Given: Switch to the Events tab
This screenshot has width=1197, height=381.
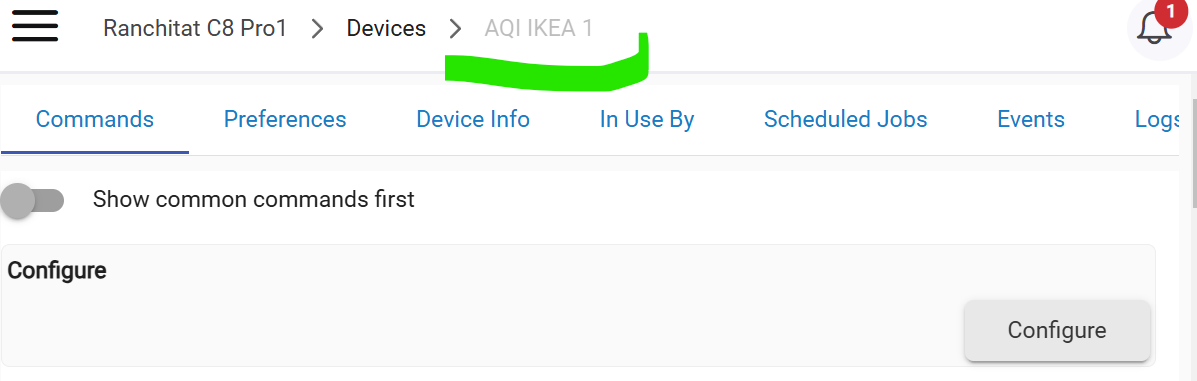Looking at the screenshot, I should pyautogui.click(x=1031, y=119).
